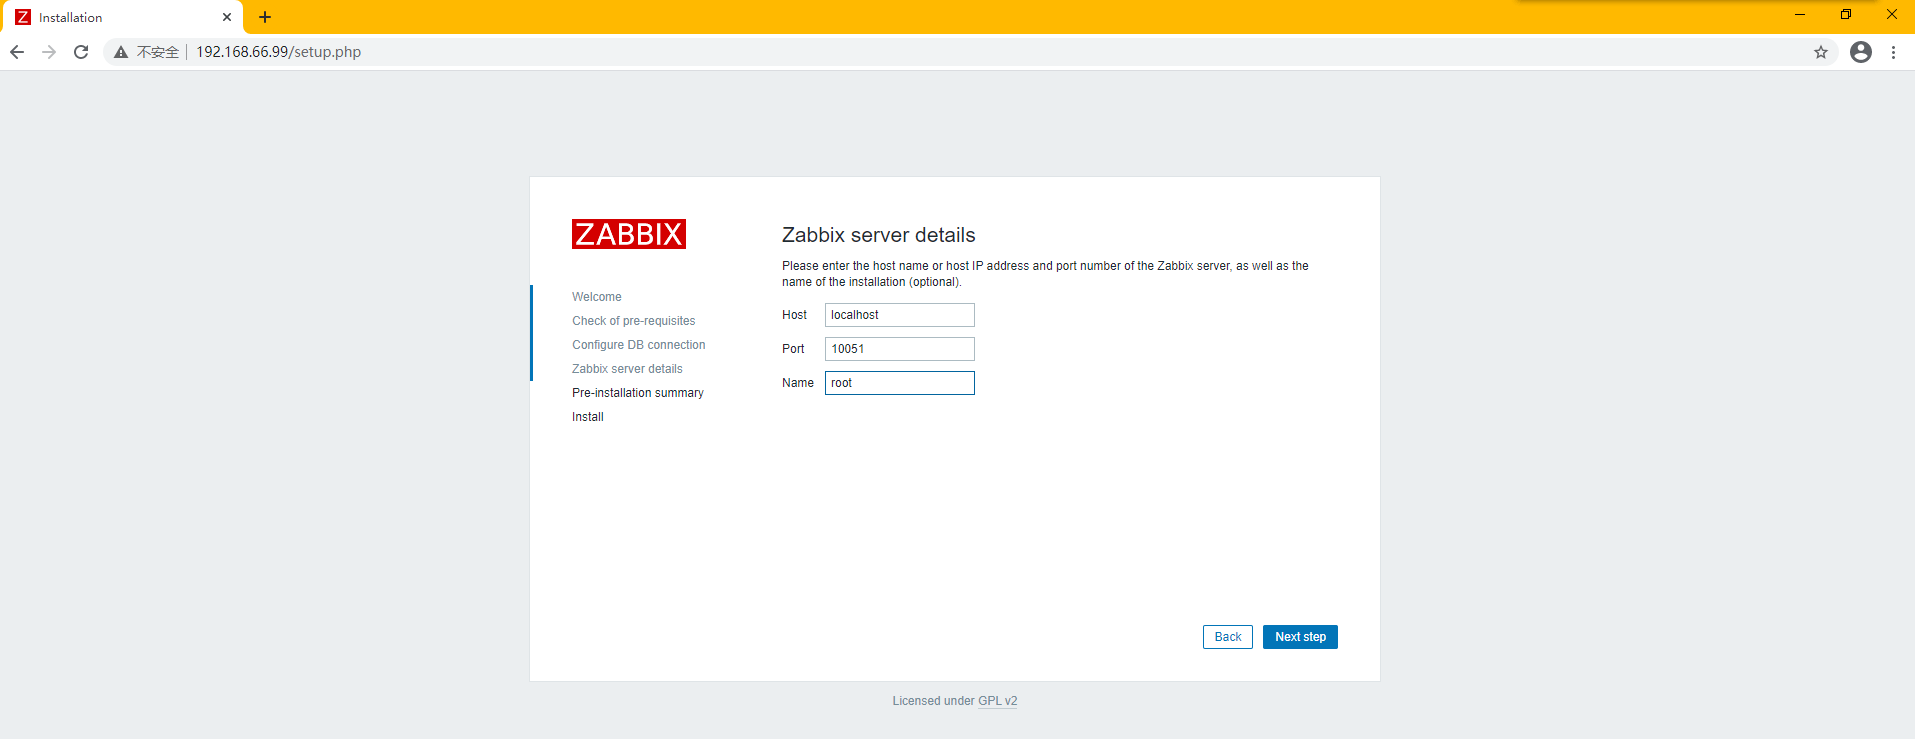Click the browser forward arrow
This screenshot has height=739, width=1915.
49,52
